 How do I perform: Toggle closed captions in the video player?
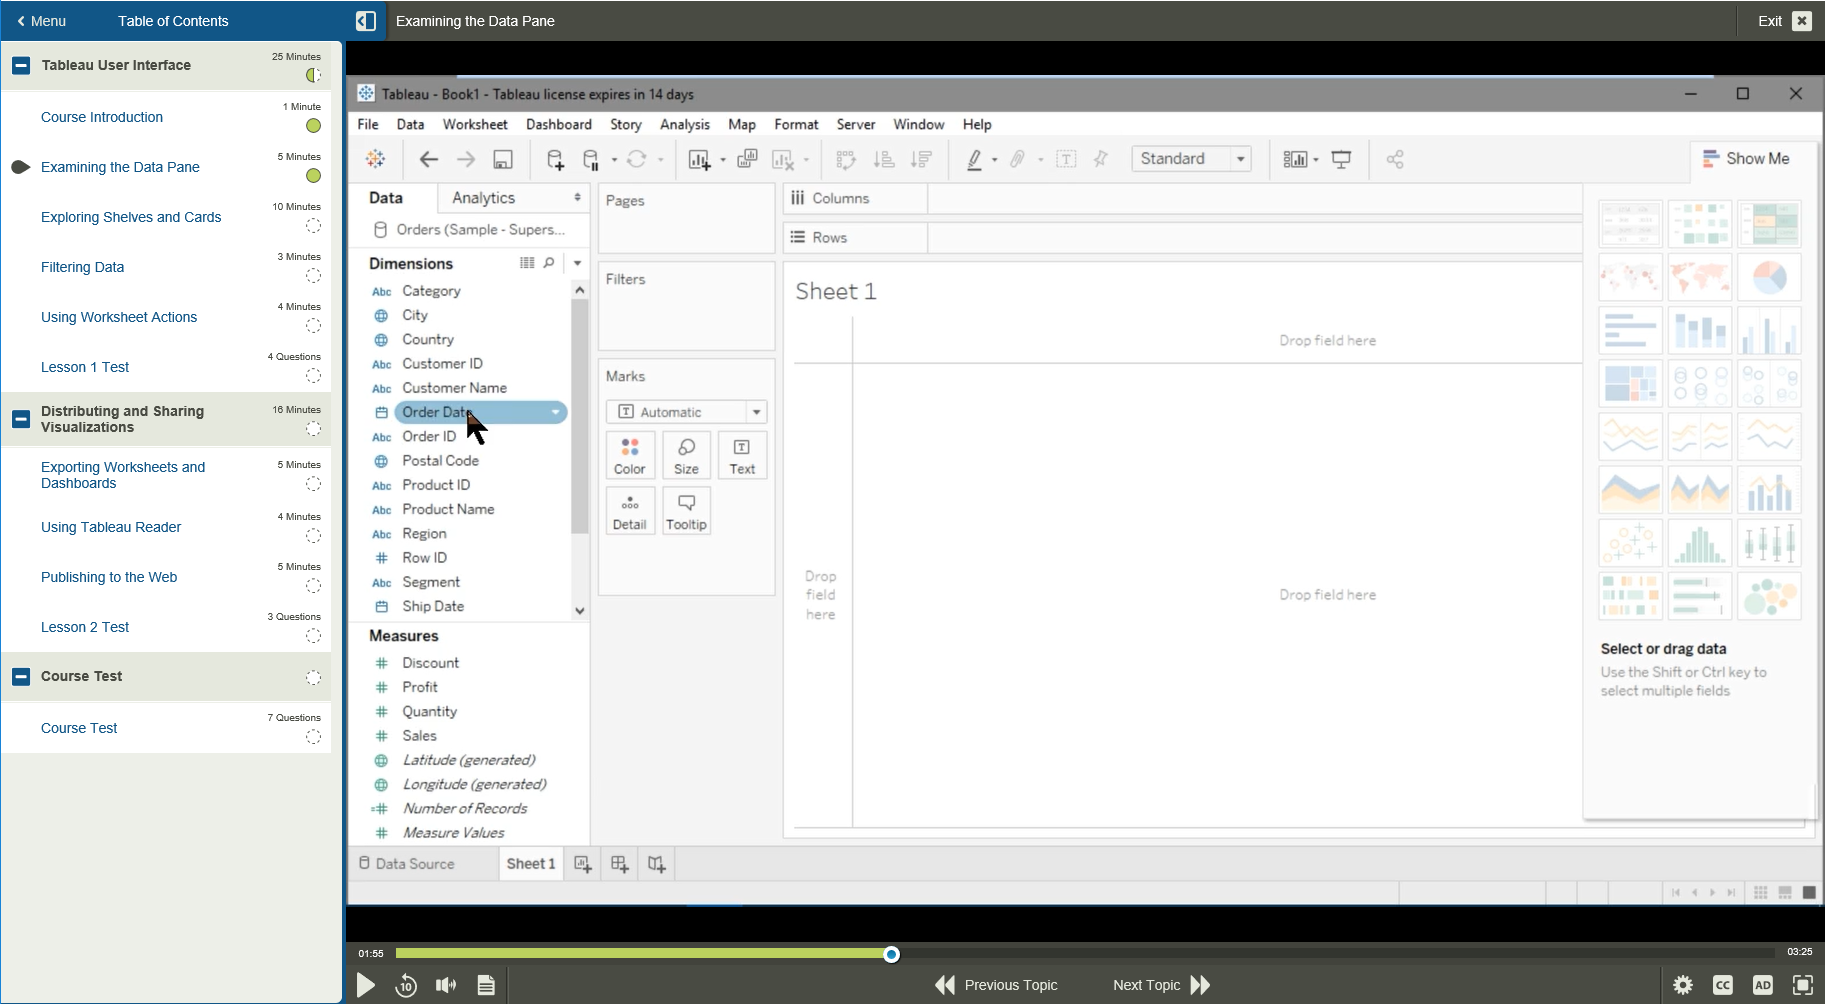click(1724, 985)
